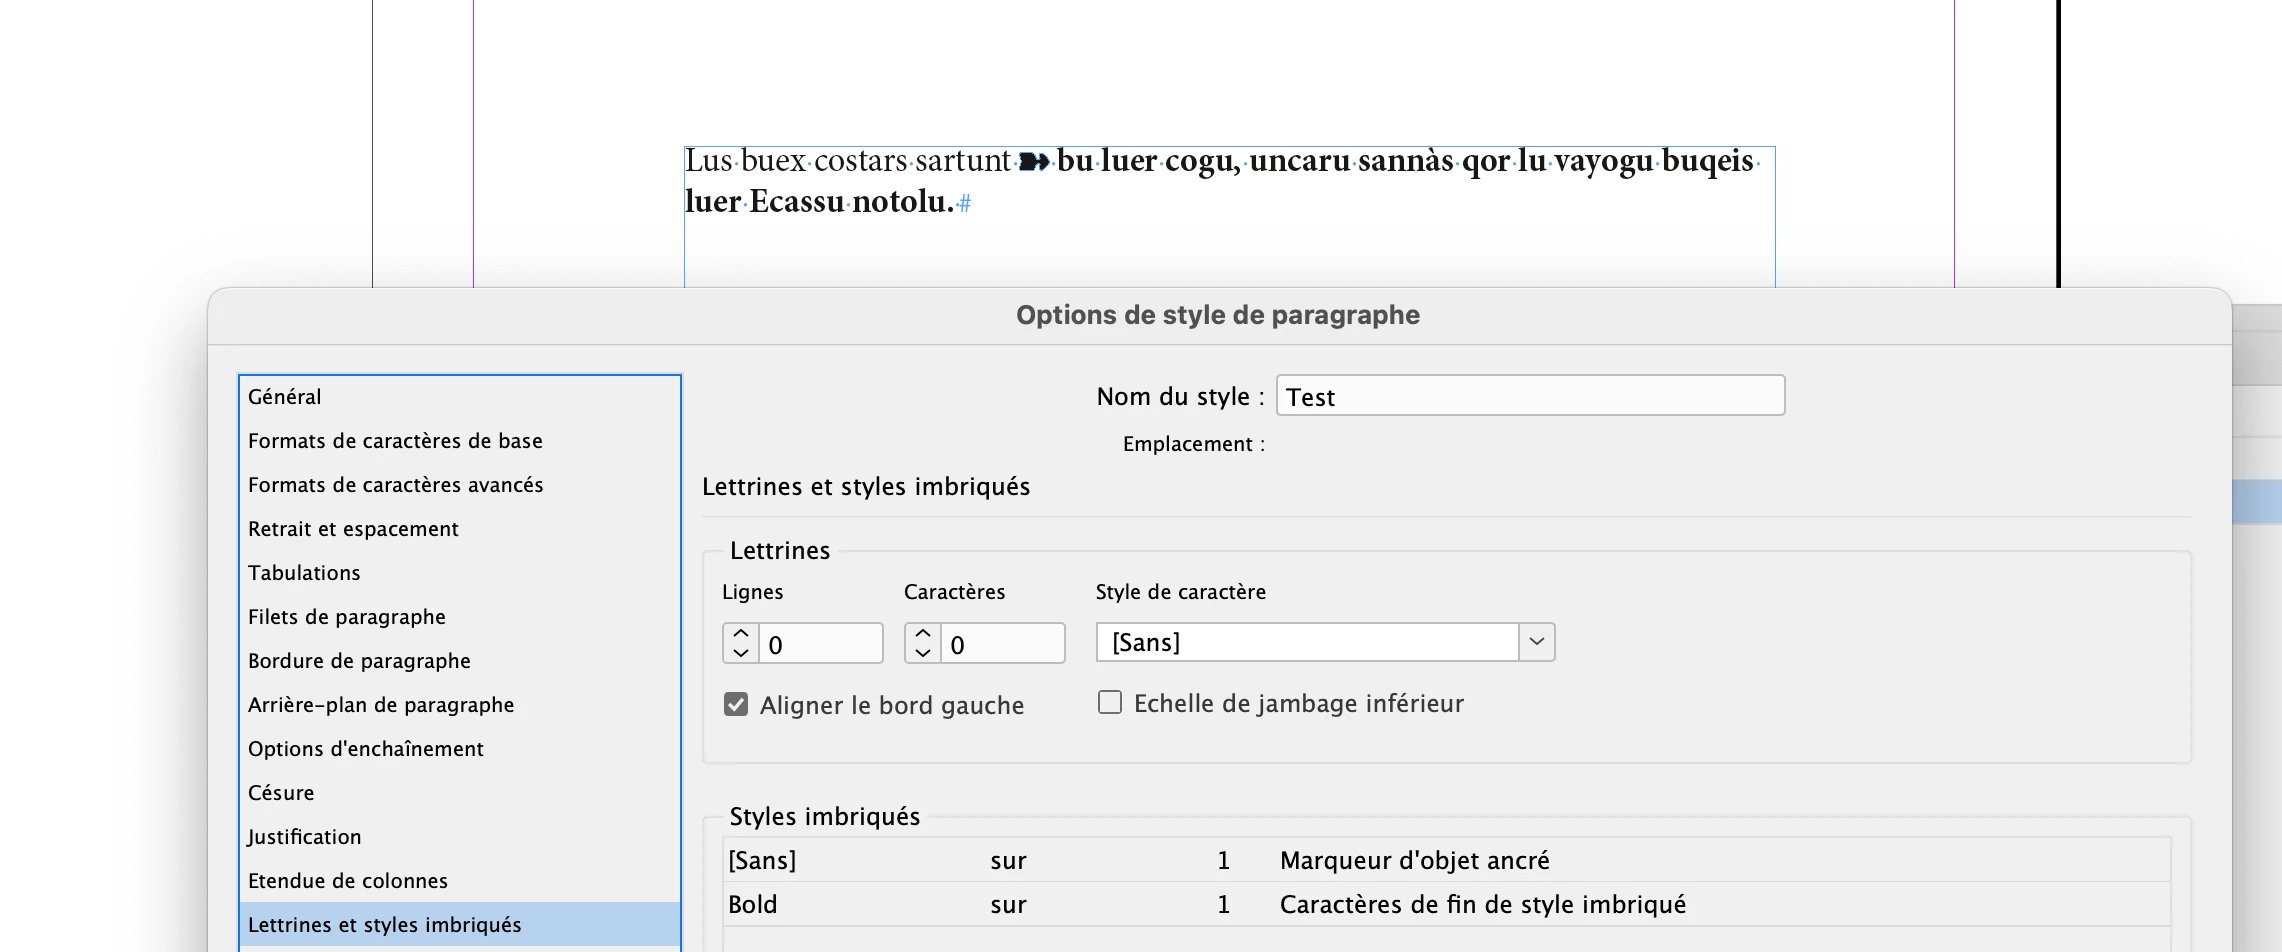Uncheck Aligner le bord gauche

(736, 705)
